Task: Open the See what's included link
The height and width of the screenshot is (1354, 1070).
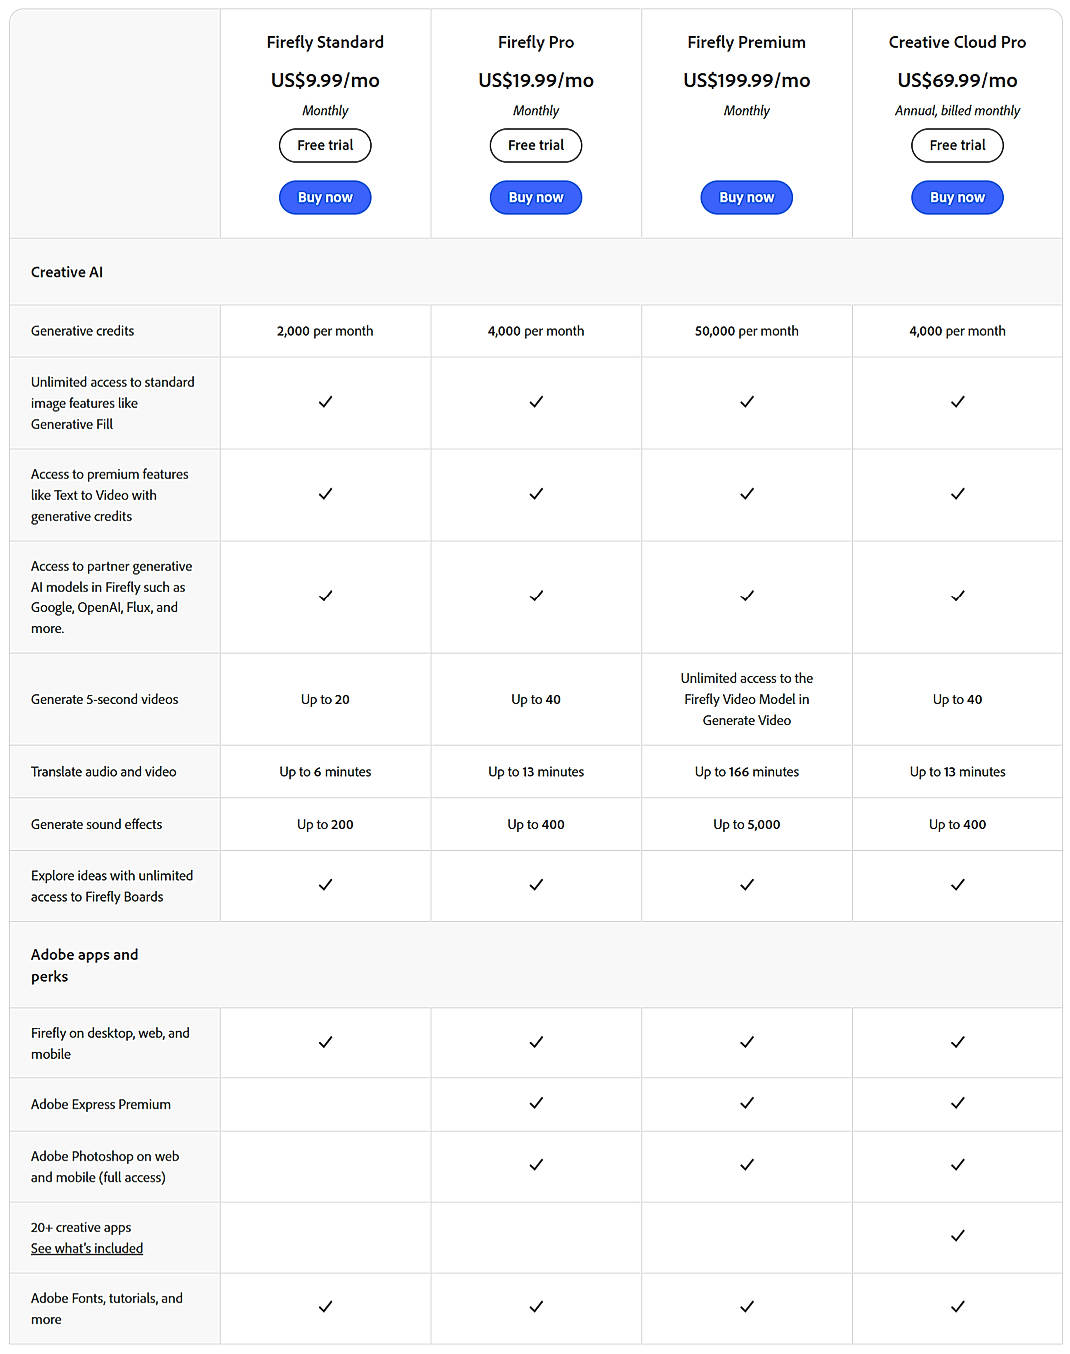Action: click(x=86, y=1248)
